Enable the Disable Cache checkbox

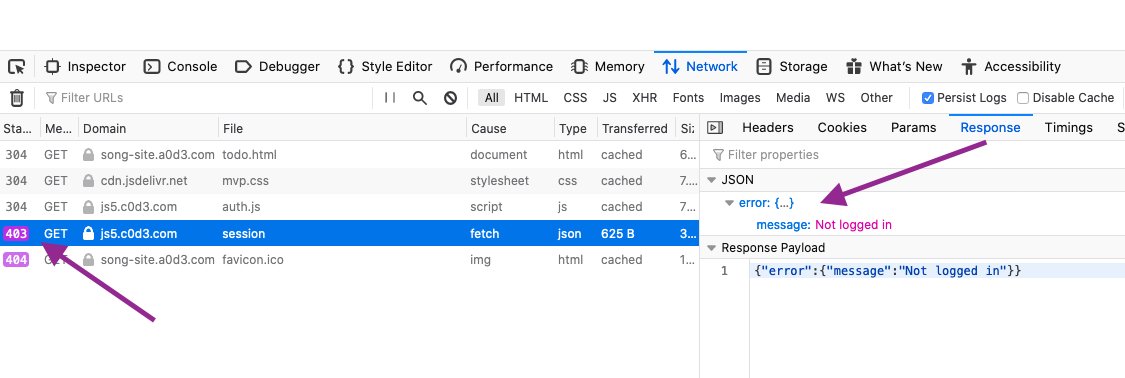(1023, 98)
